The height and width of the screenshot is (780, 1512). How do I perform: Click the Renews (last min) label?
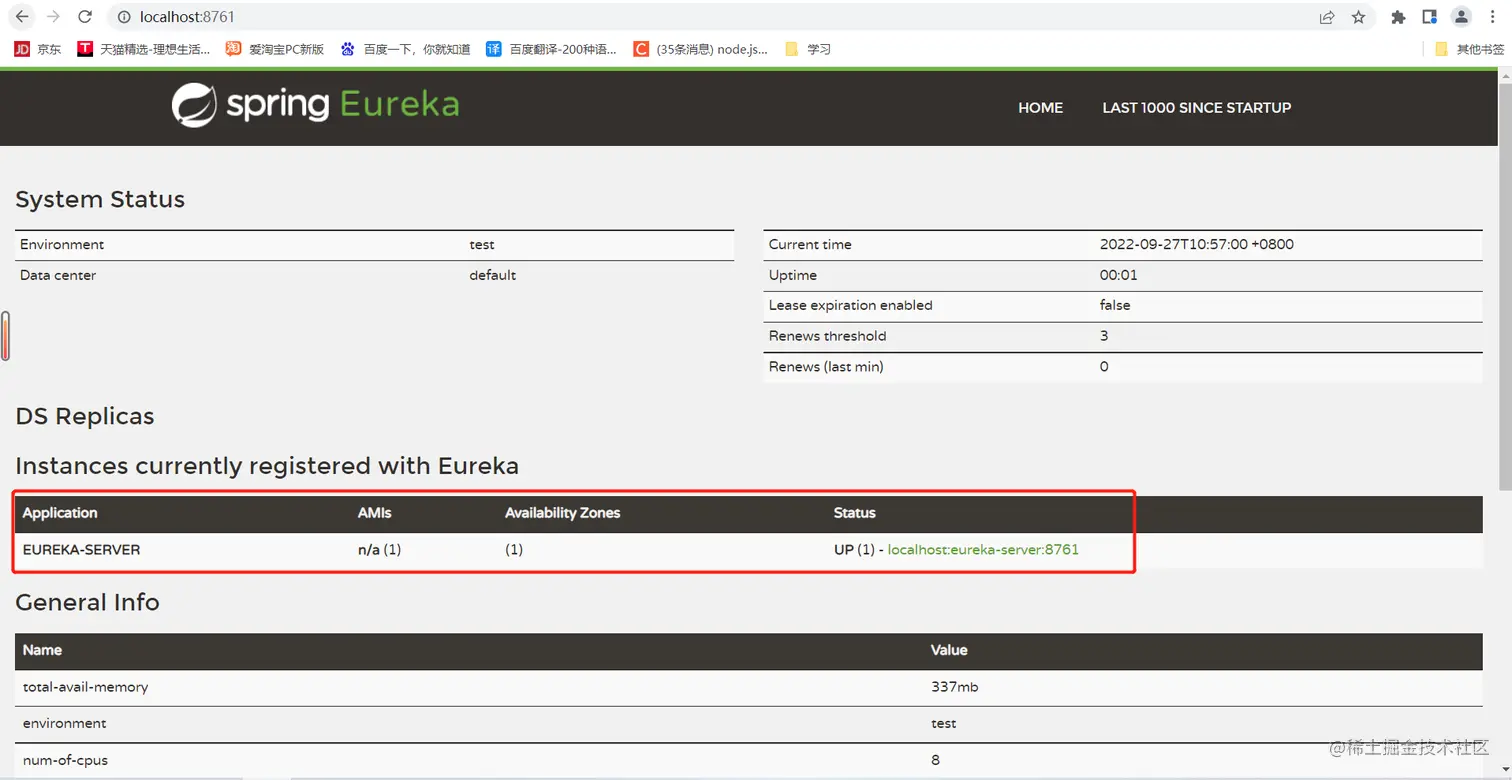[826, 367]
